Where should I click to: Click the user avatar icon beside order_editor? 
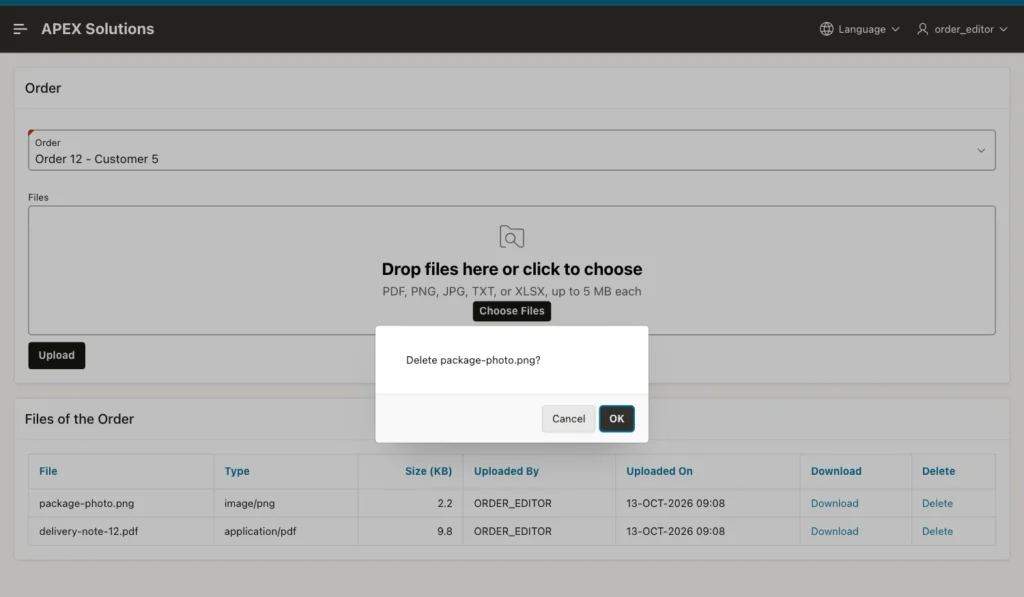[922, 29]
